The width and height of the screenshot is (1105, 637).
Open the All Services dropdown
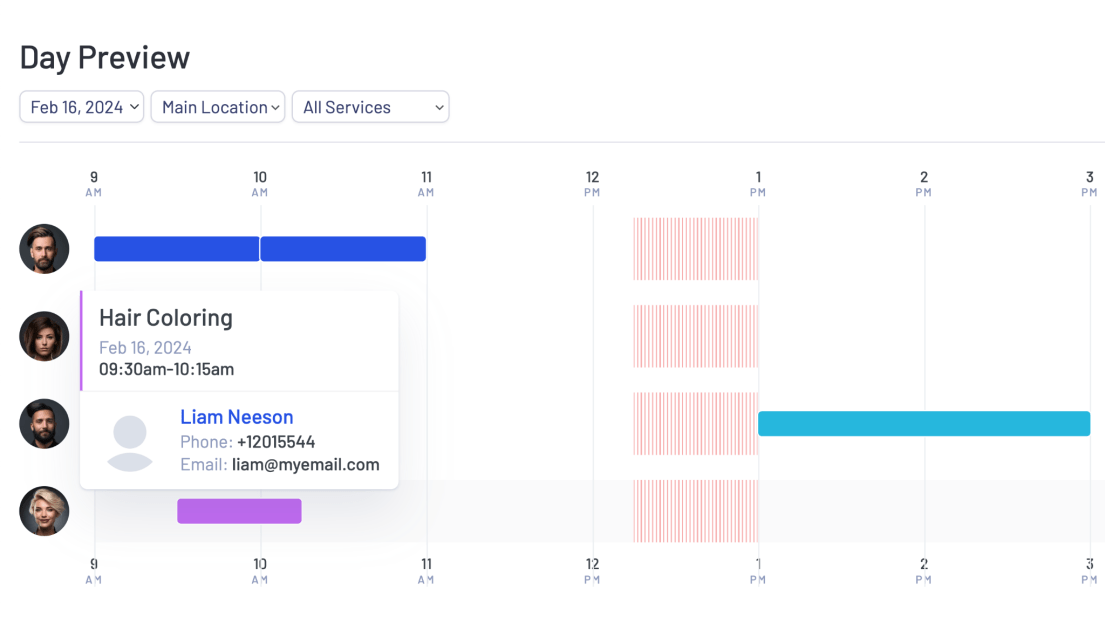[371, 107]
